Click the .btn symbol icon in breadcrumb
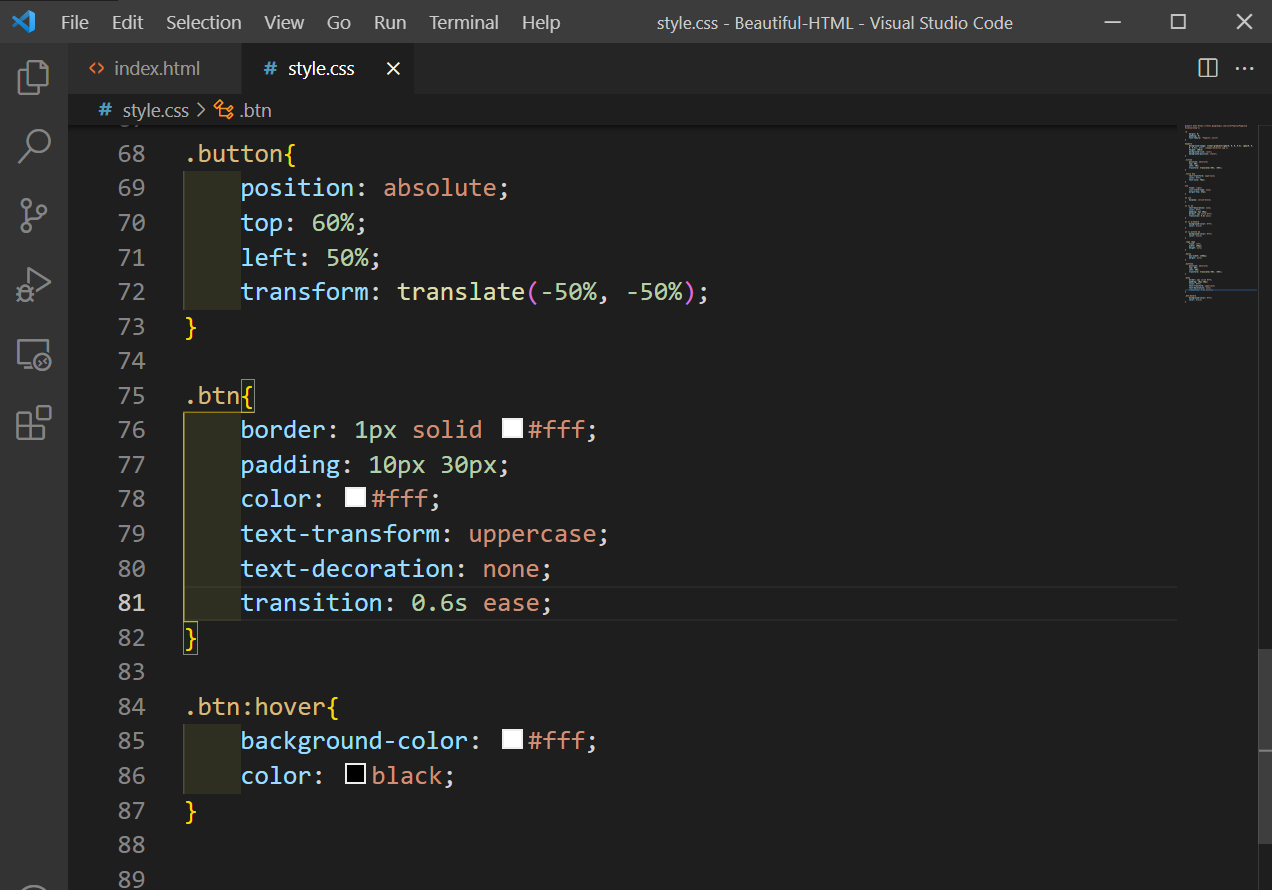1272x890 pixels. 224,110
